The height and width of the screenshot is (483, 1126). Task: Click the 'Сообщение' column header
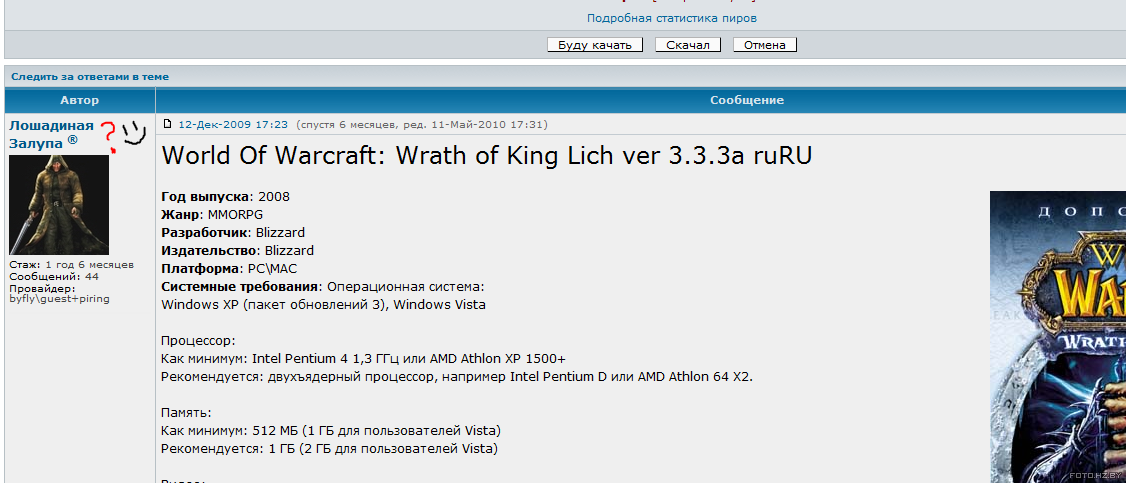pos(747,100)
